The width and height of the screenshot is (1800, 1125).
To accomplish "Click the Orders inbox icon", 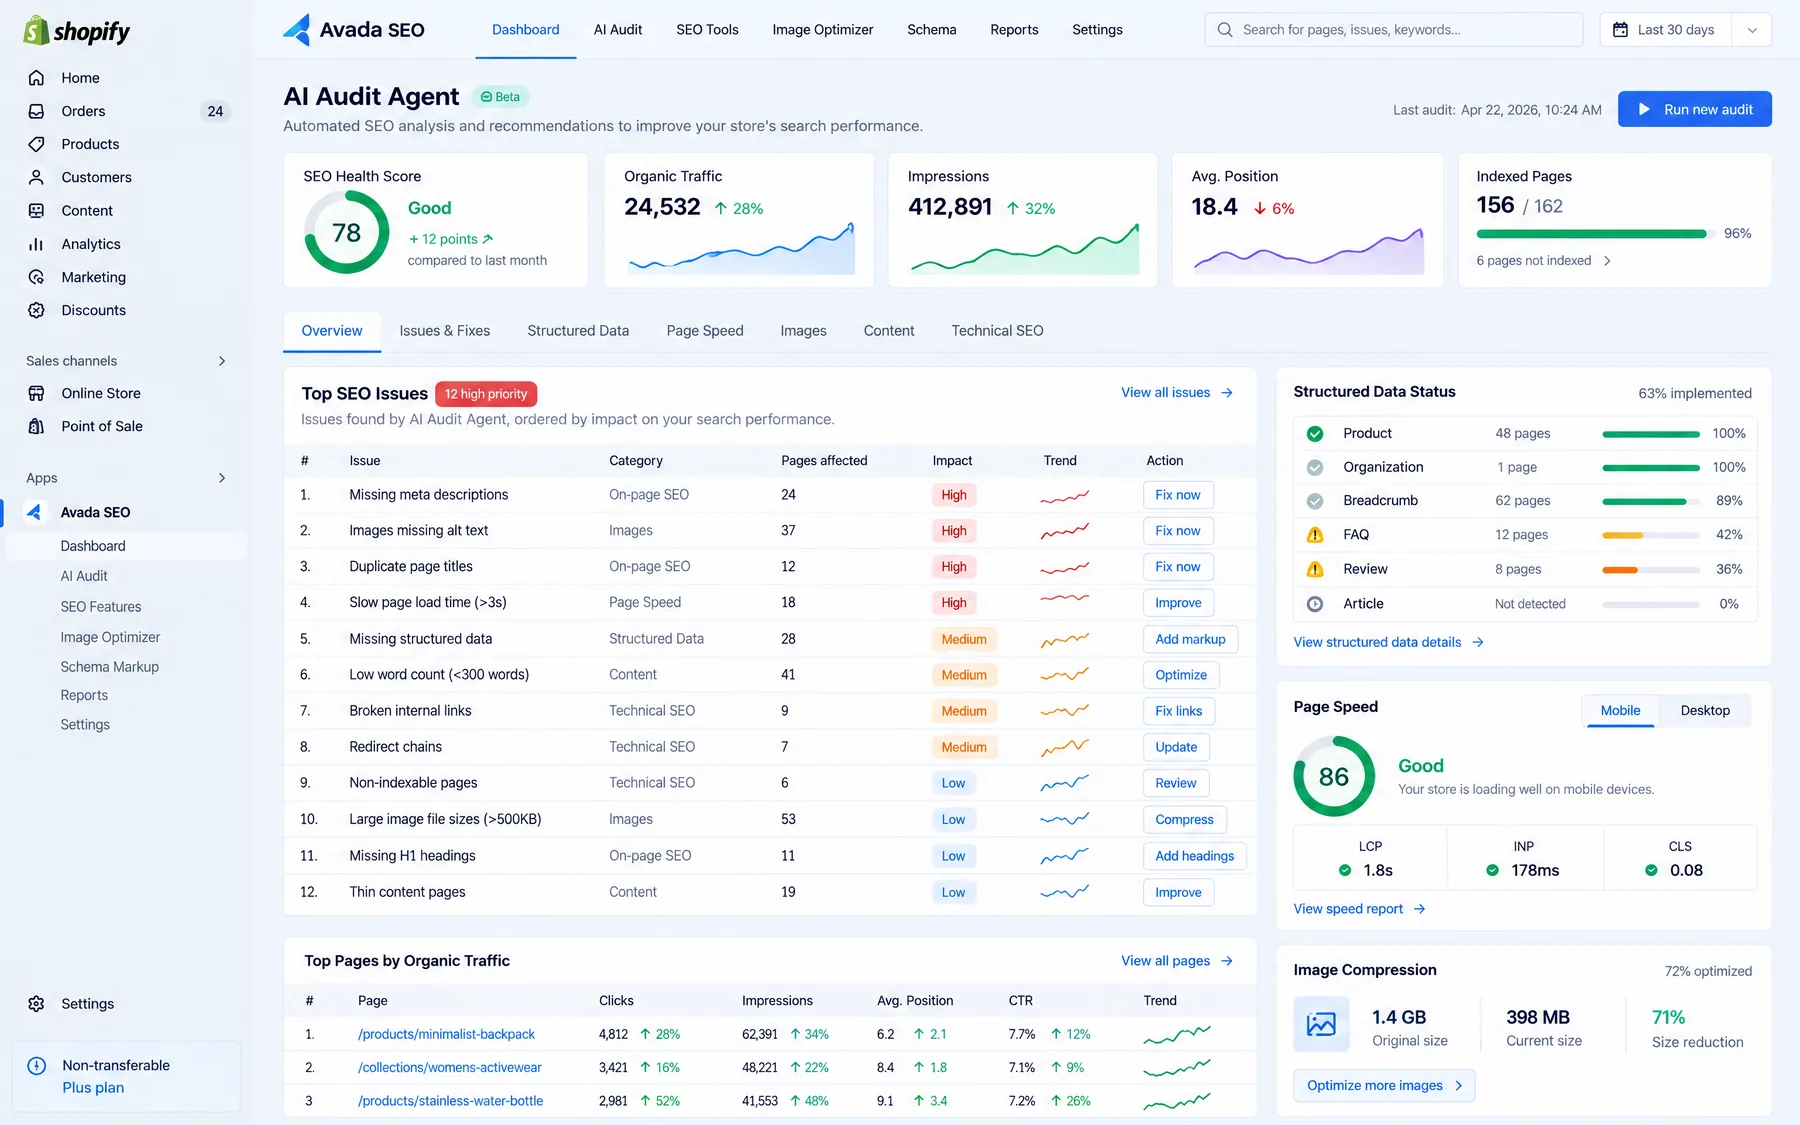I will pyautogui.click(x=36, y=111).
